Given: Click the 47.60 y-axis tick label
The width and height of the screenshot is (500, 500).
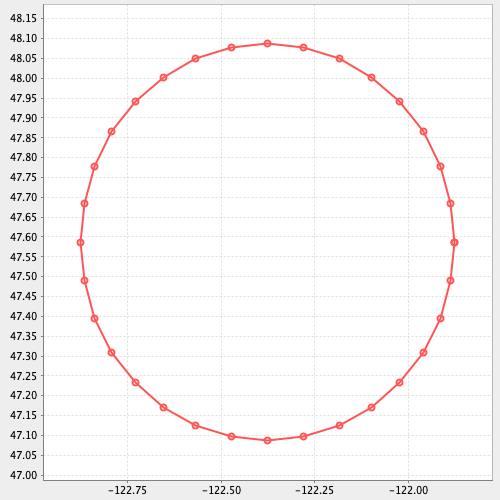Looking at the screenshot, I should click(23, 237).
